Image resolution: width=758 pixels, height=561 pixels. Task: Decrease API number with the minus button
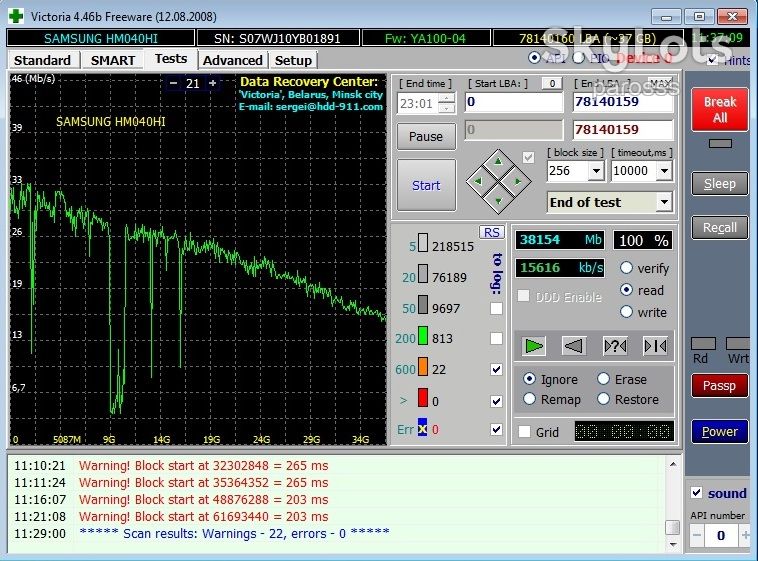click(697, 535)
